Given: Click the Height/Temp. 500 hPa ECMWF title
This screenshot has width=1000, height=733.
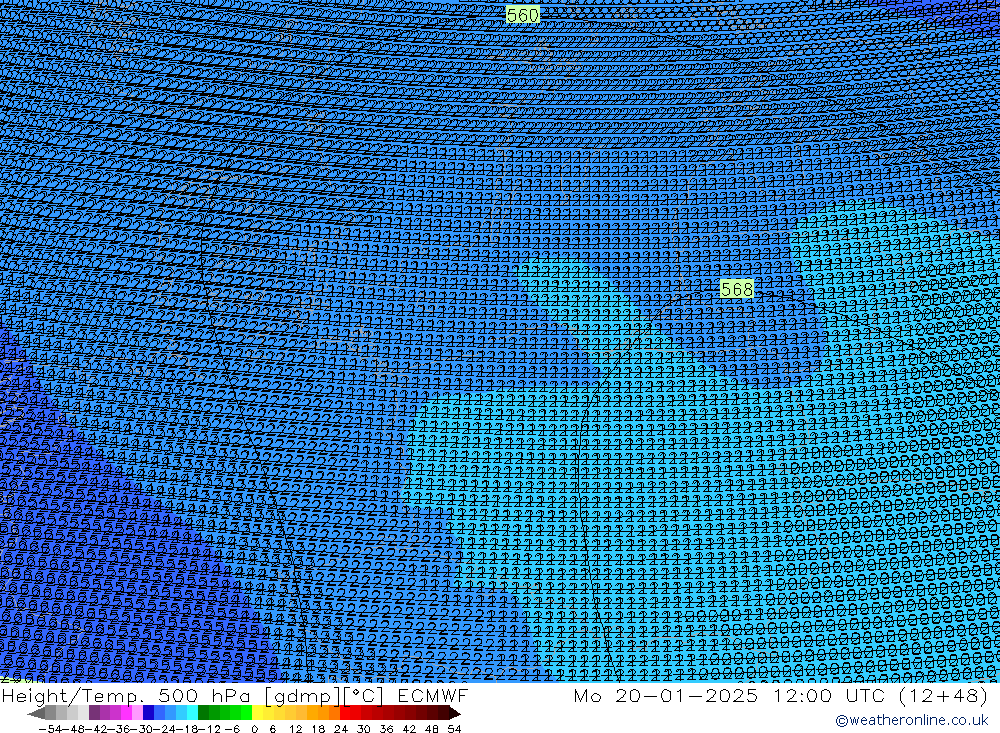Looking at the screenshot, I should tap(235, 695).
